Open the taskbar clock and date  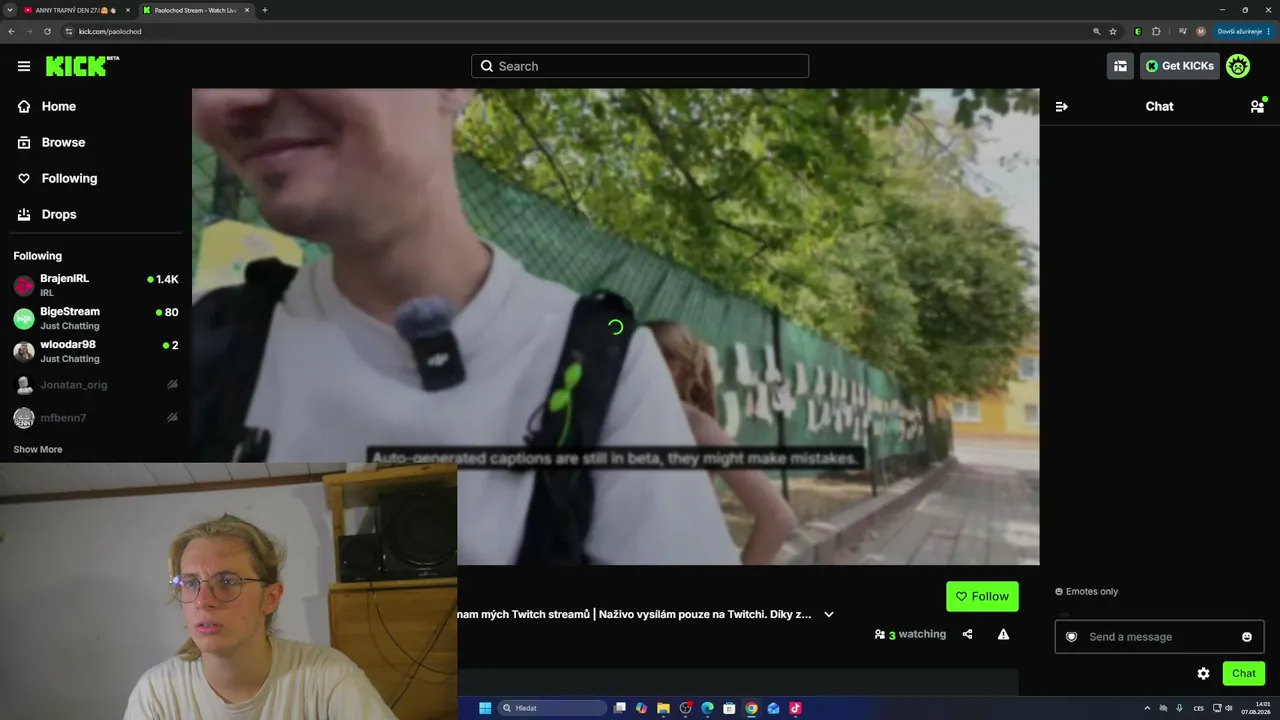point(1257,708)
